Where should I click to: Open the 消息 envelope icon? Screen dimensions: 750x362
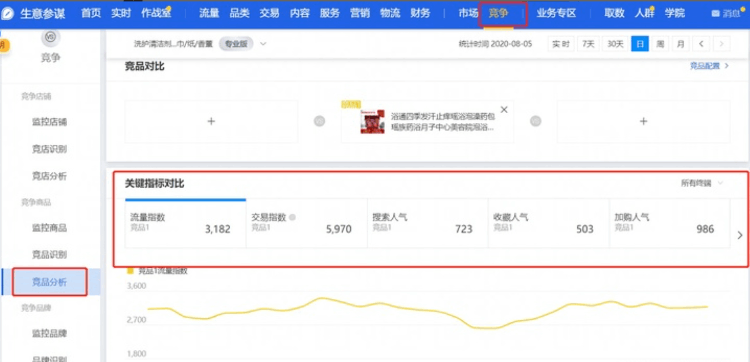[x=716, y=13]
